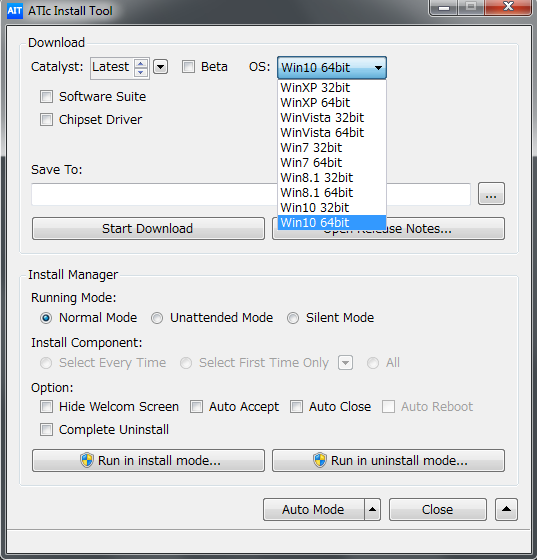Collapse the OS combo box showing Win10 64bit

click(x=332, y=68)
